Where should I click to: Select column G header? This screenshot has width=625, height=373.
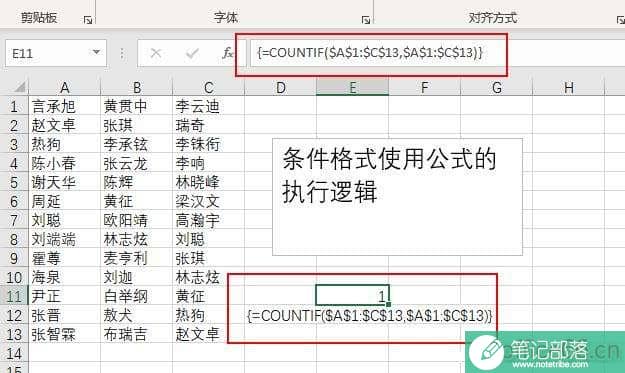[x=497, y=87]
